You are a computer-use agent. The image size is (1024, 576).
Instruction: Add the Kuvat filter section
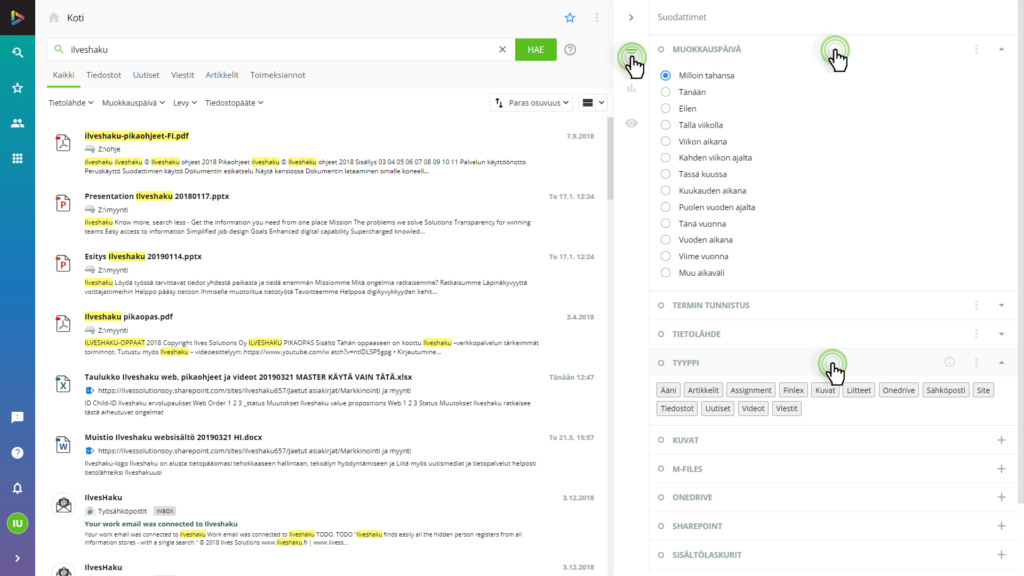point(1001,440)
